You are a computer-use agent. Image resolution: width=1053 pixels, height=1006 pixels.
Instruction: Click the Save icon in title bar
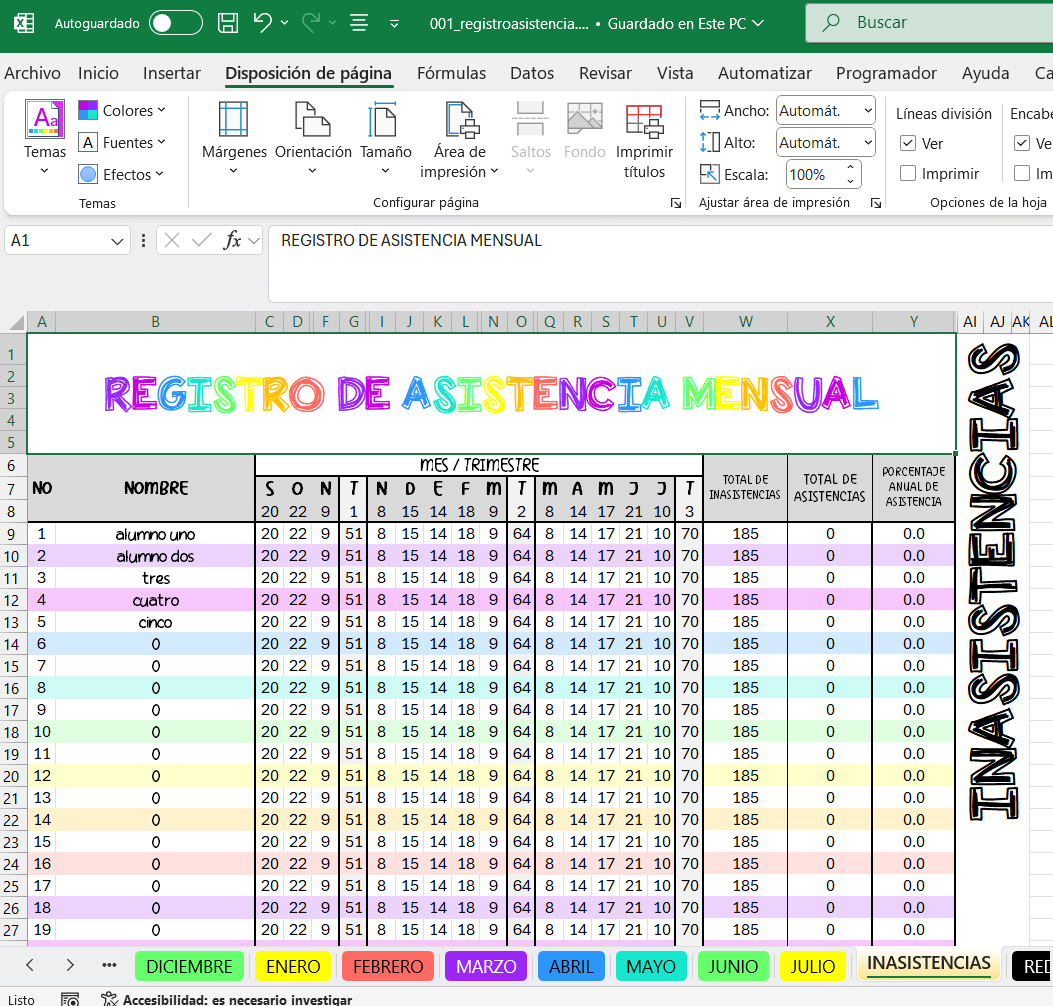click(228, 23)
